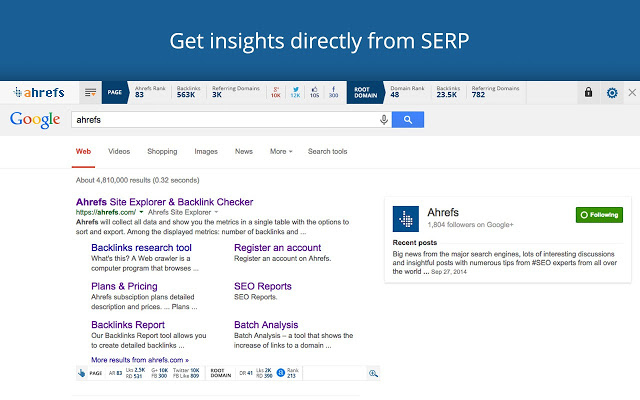Click the ahrefs logo in the toolbar

coord(39,93)
